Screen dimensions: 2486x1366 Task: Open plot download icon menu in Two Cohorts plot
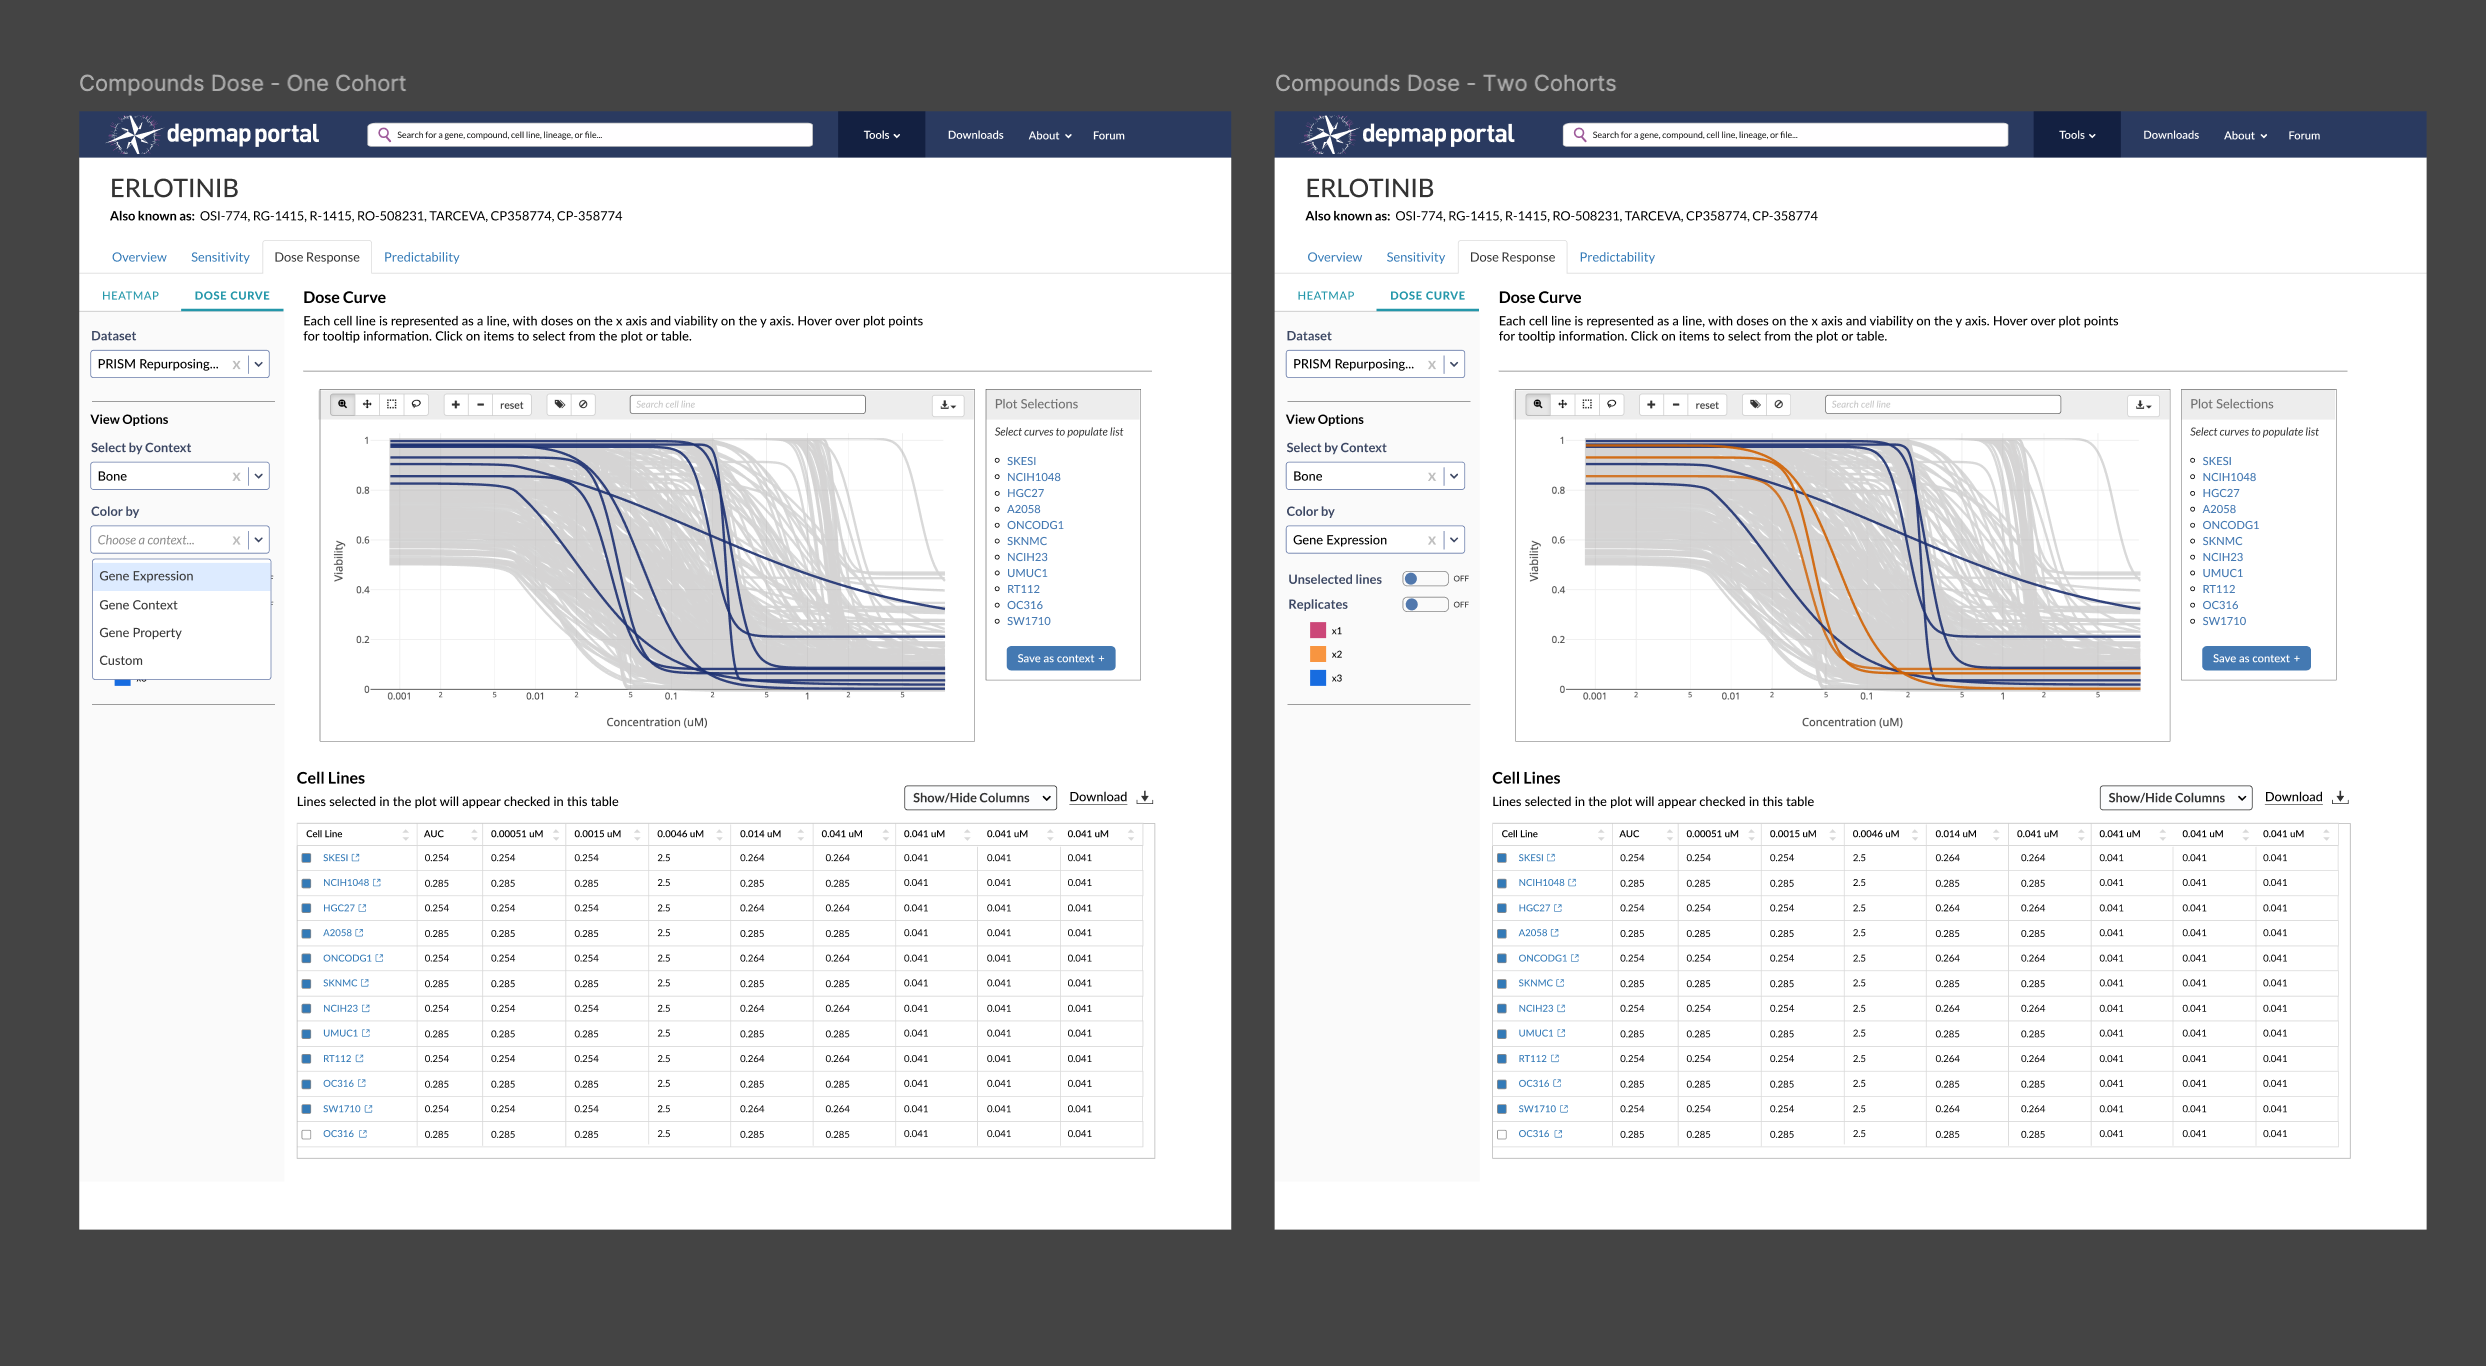click(x=2143, y=405)
